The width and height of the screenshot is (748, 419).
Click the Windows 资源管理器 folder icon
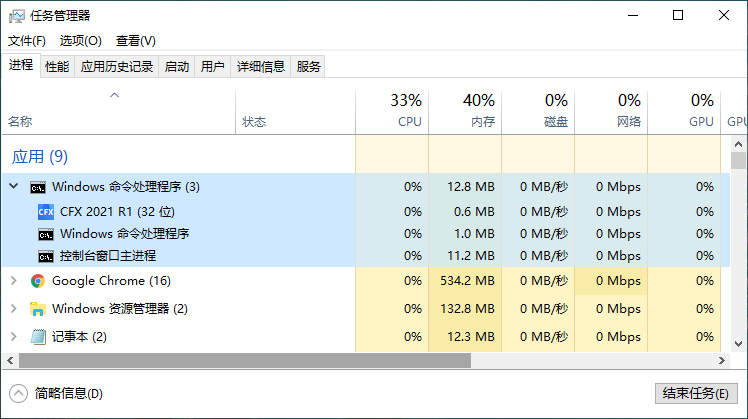click(38, 309)
